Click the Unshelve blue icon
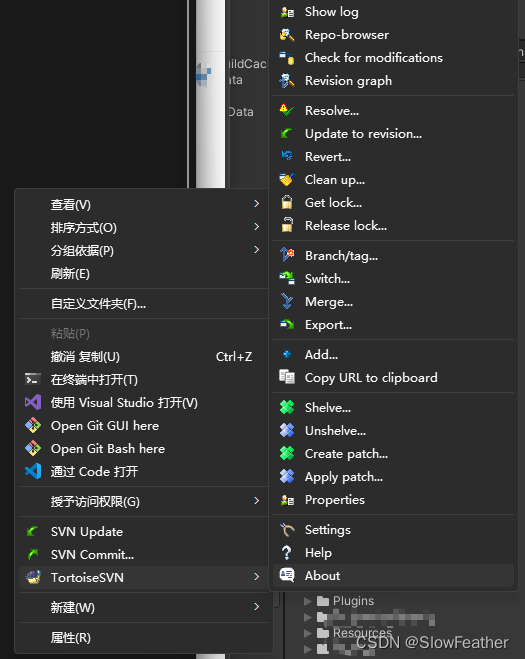Viewport: 525px width, 659px height. [287, 430]
